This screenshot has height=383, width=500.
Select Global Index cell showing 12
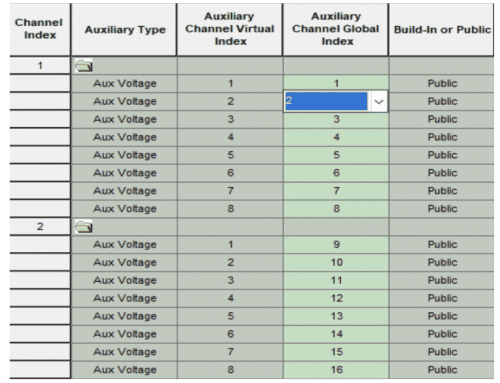point(336,298)
